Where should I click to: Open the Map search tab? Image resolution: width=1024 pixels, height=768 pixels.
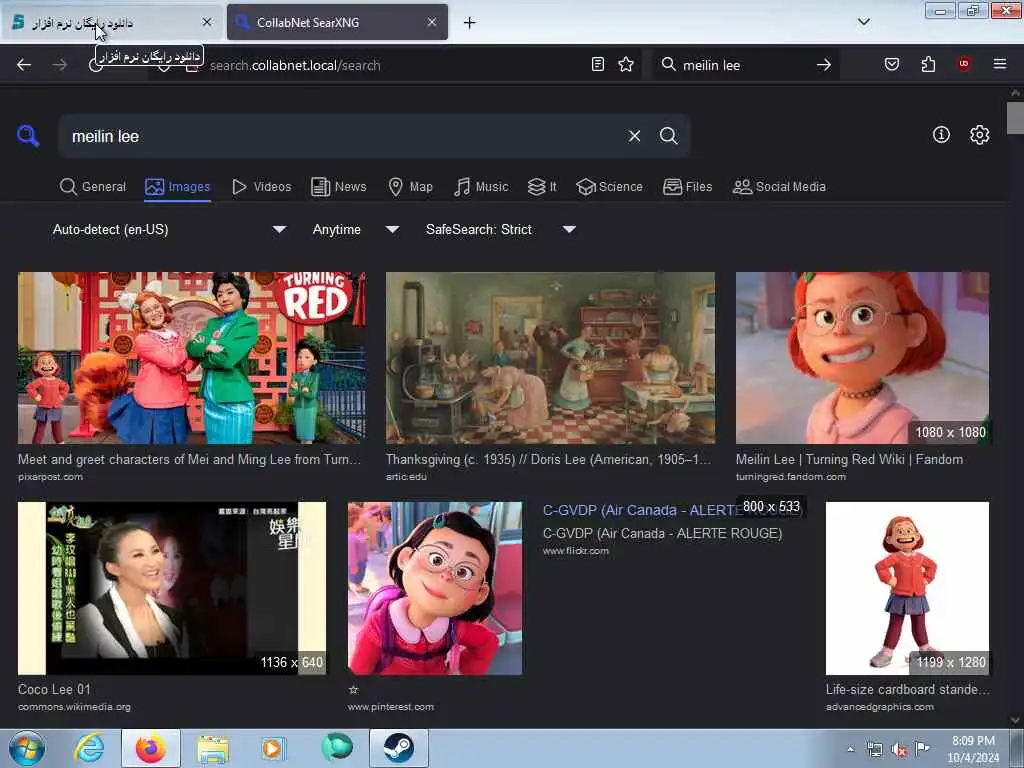pyautogui.click(x=411, y=187)
